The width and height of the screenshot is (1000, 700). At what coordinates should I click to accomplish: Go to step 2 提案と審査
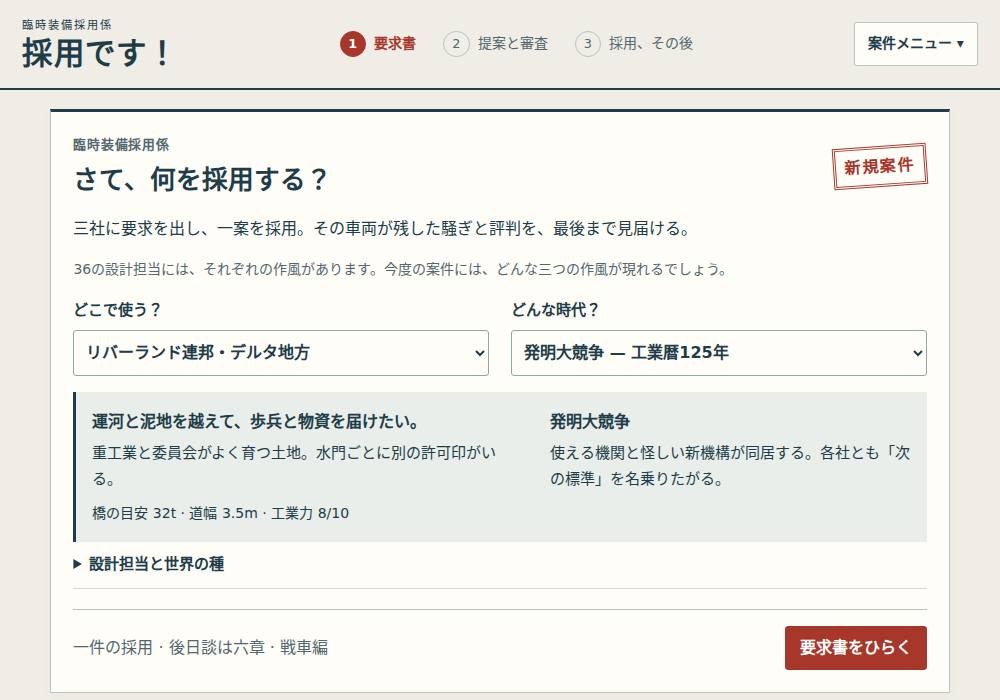(496, 44)
